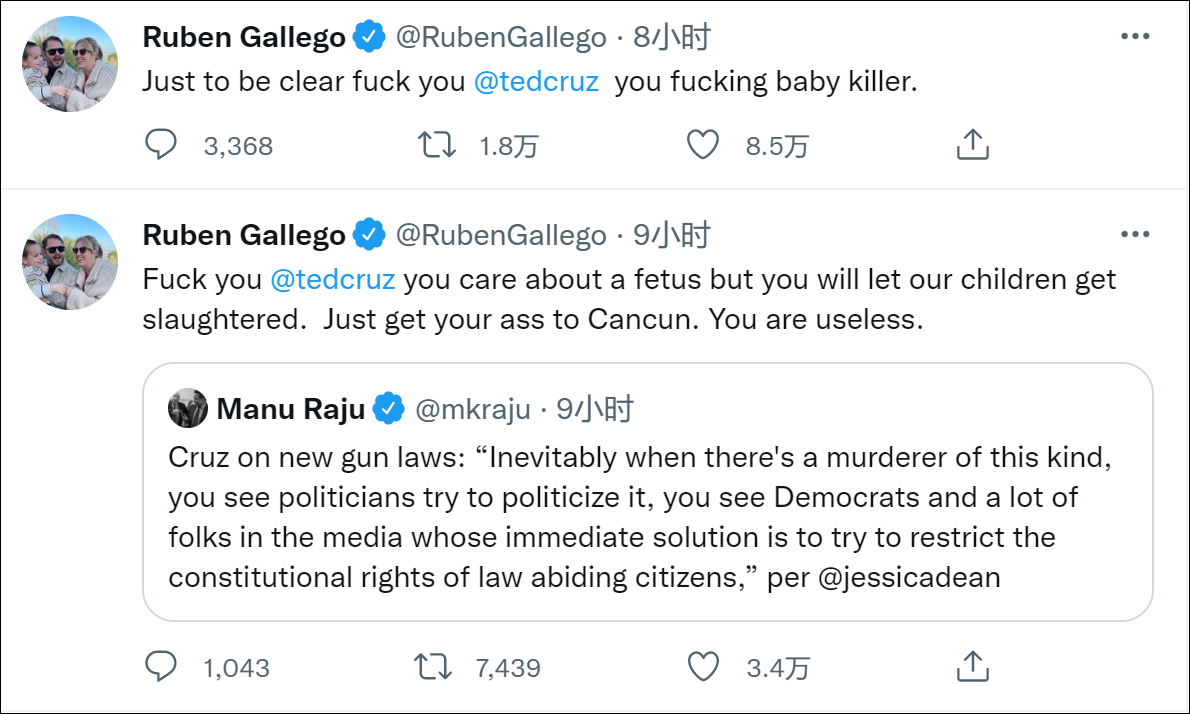Open more options on the top tweet
1190x714 pixels.
click(x=1135, y=37)
